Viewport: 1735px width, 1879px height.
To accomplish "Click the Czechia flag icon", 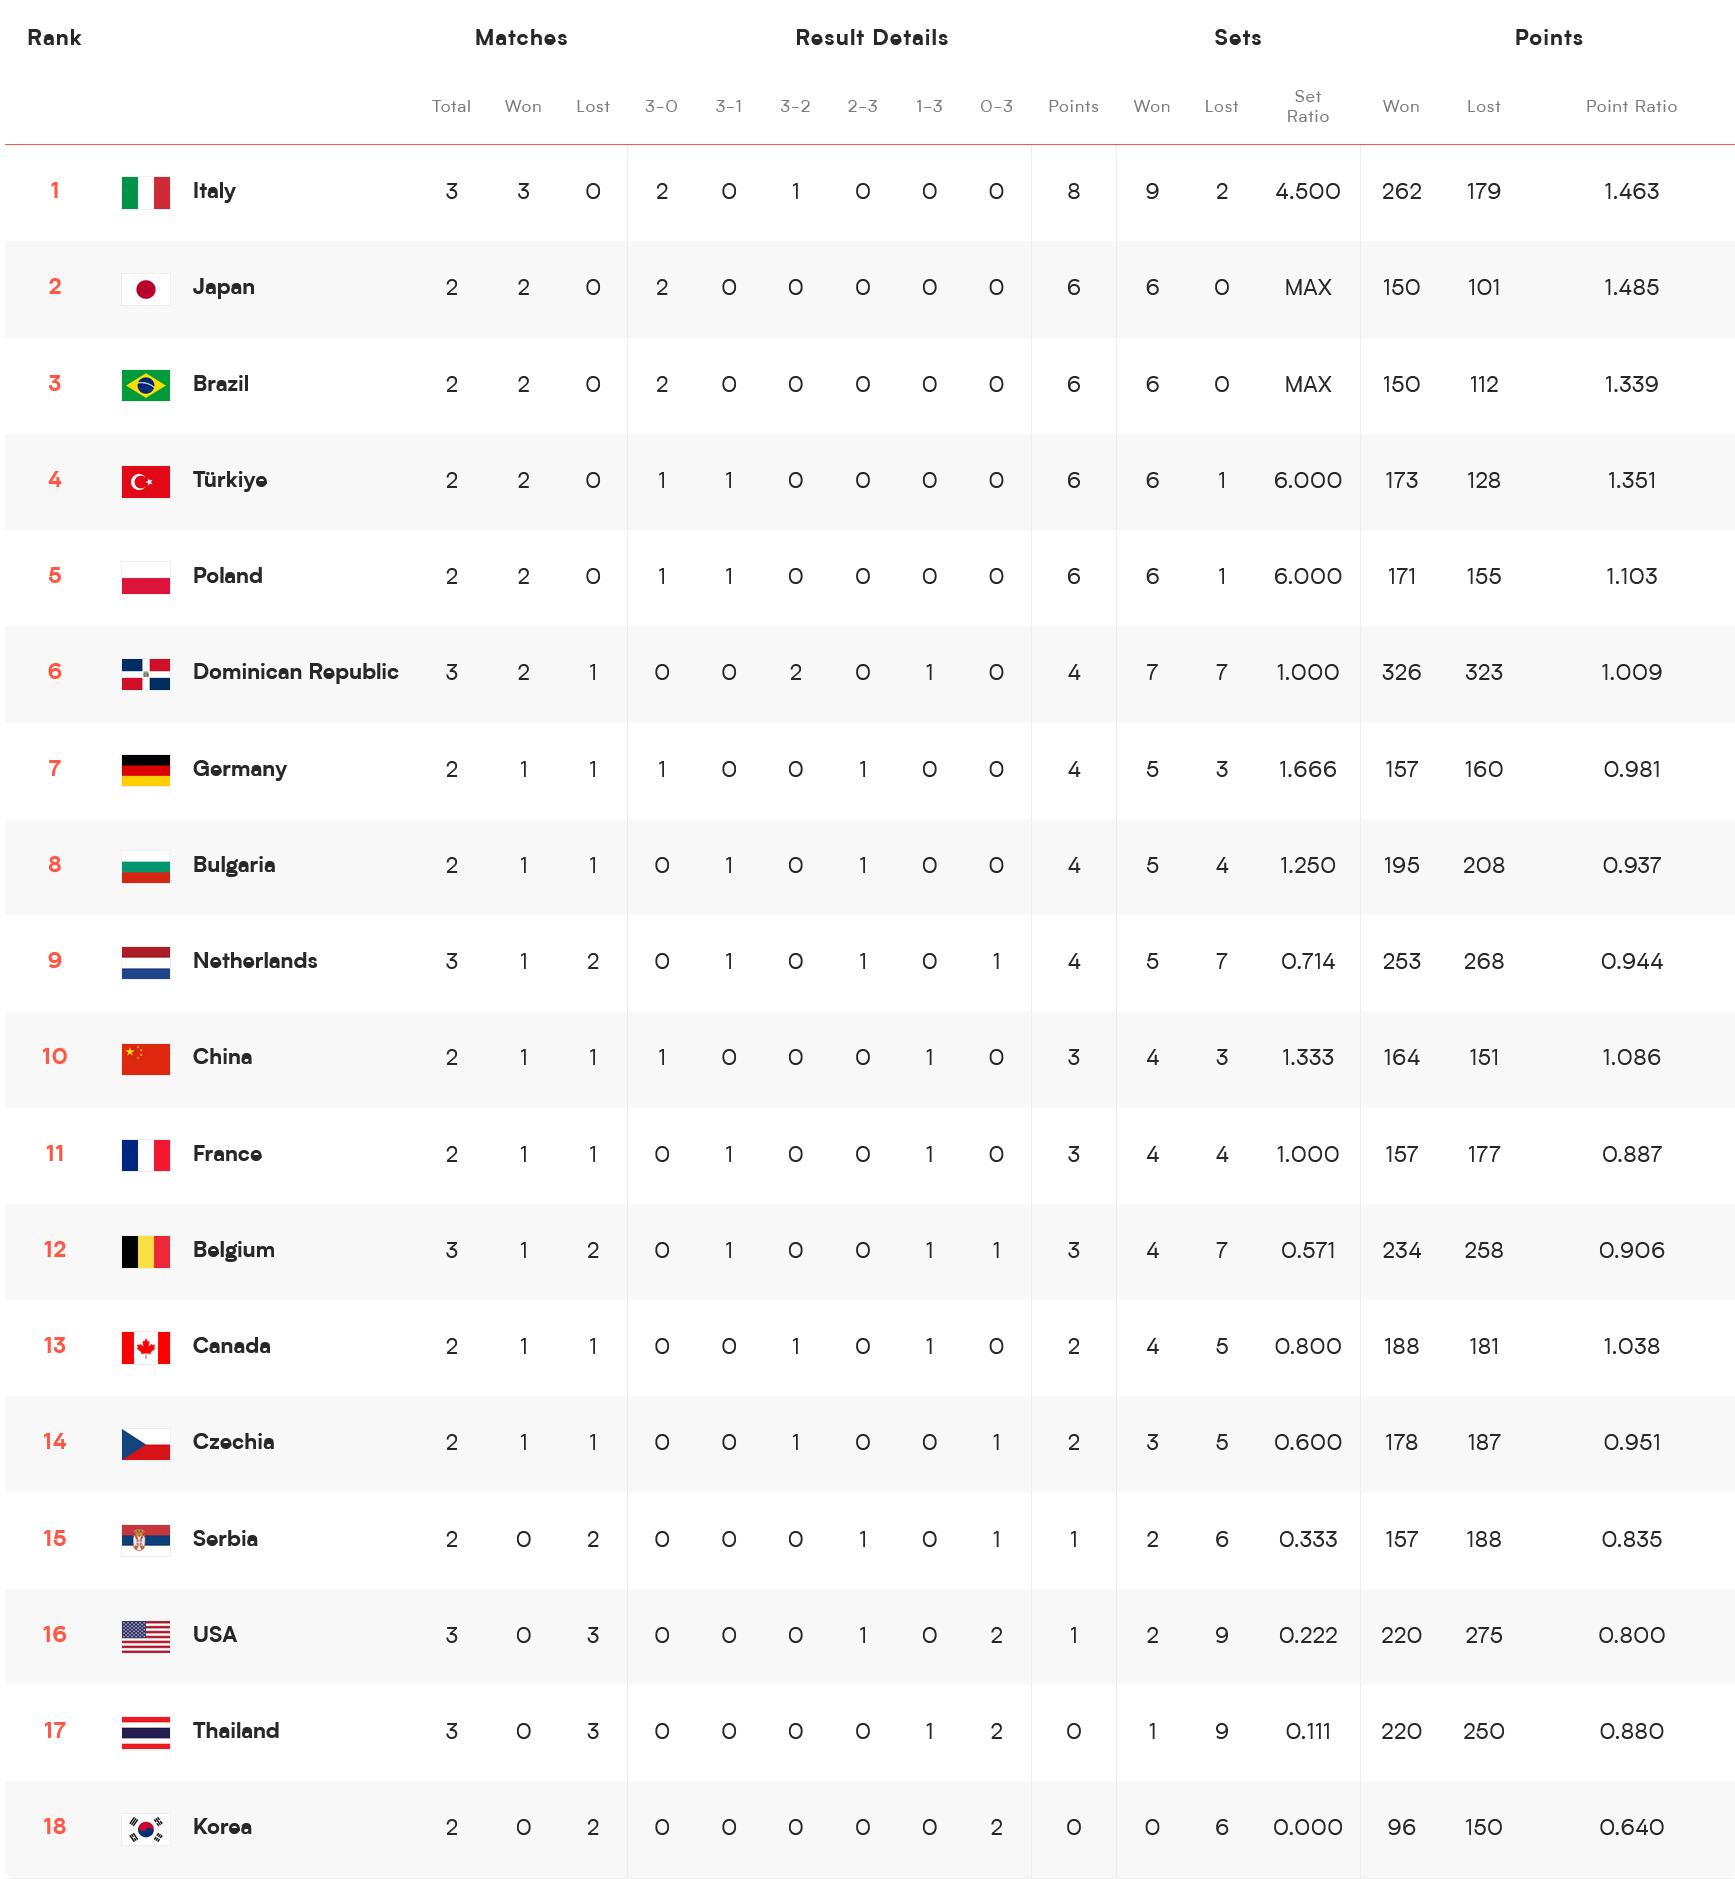I will [145, 1443].
